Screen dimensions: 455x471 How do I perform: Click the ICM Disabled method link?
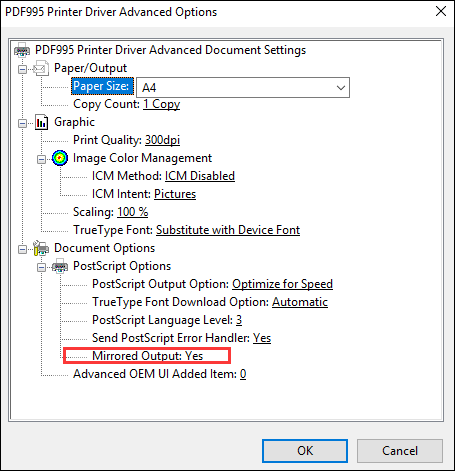tap(200, 176)
